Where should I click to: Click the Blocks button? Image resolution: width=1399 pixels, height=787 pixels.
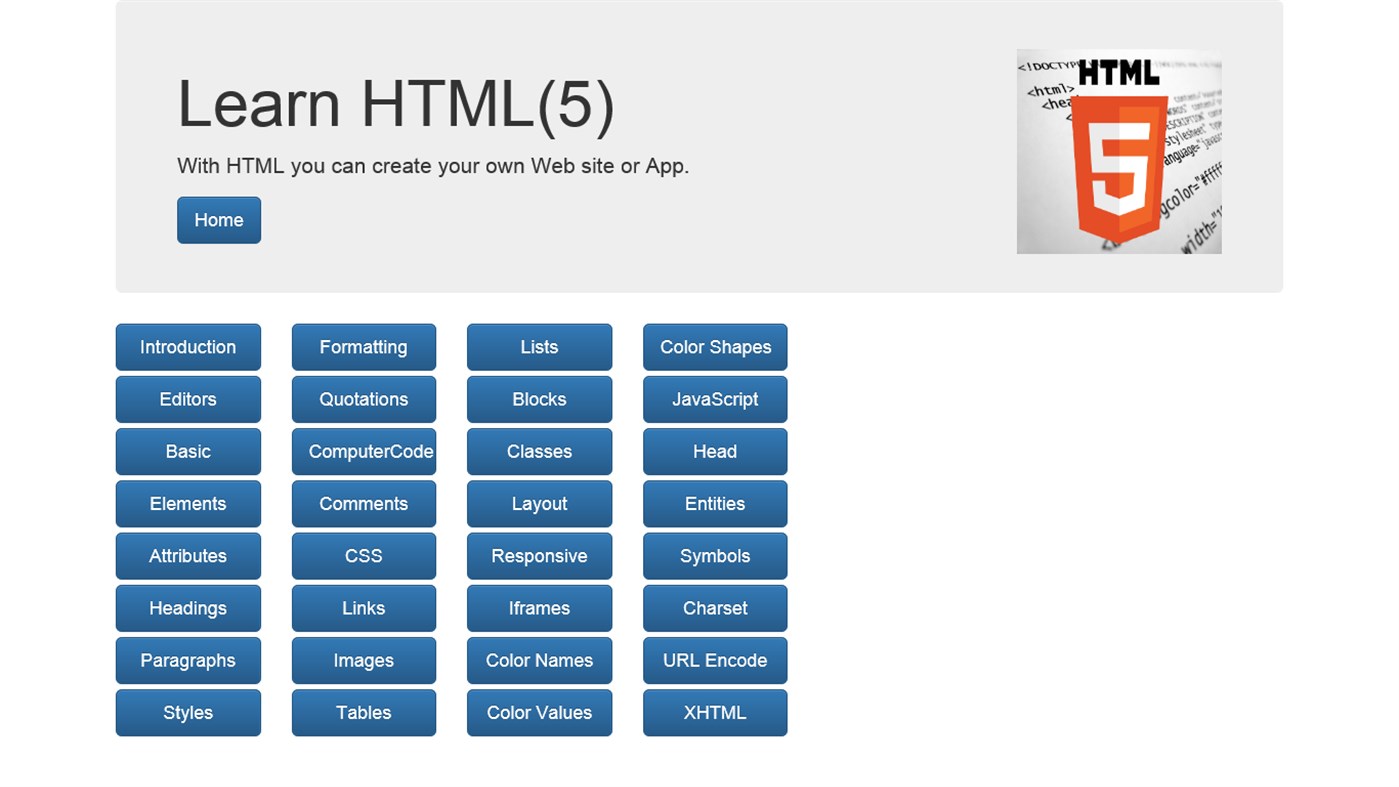click(539, 399)
